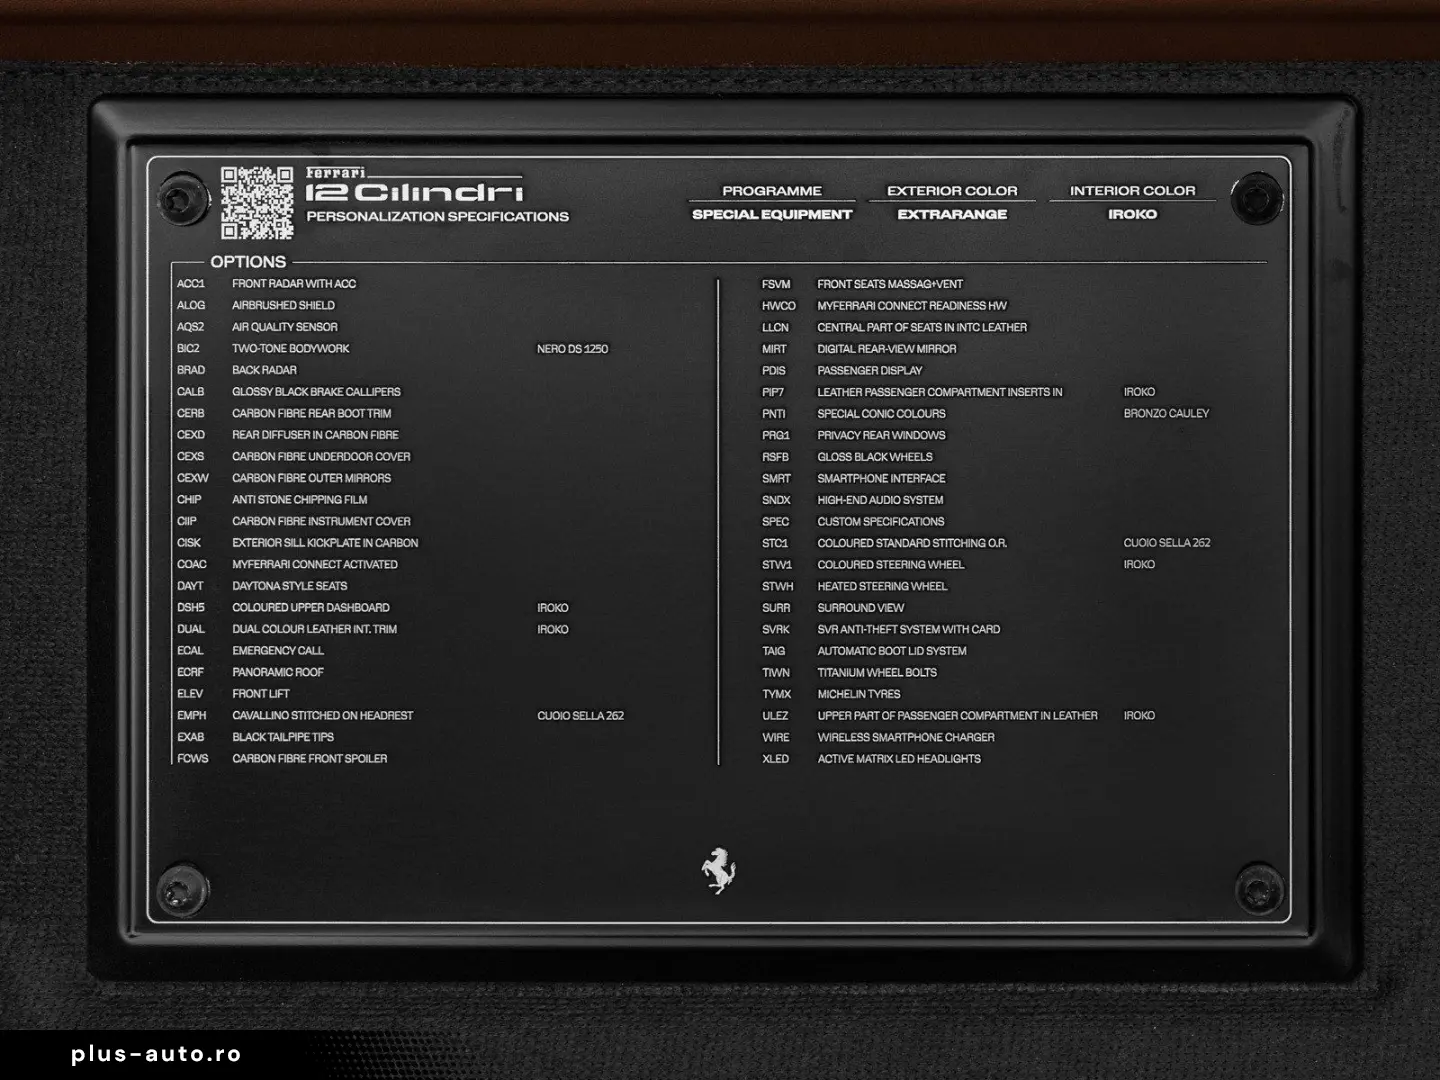Open the plus-auto.ro watermark link
The width and height of the screenshot is (1440, 1080).
pyautogui.click(x=156, y=1054)
